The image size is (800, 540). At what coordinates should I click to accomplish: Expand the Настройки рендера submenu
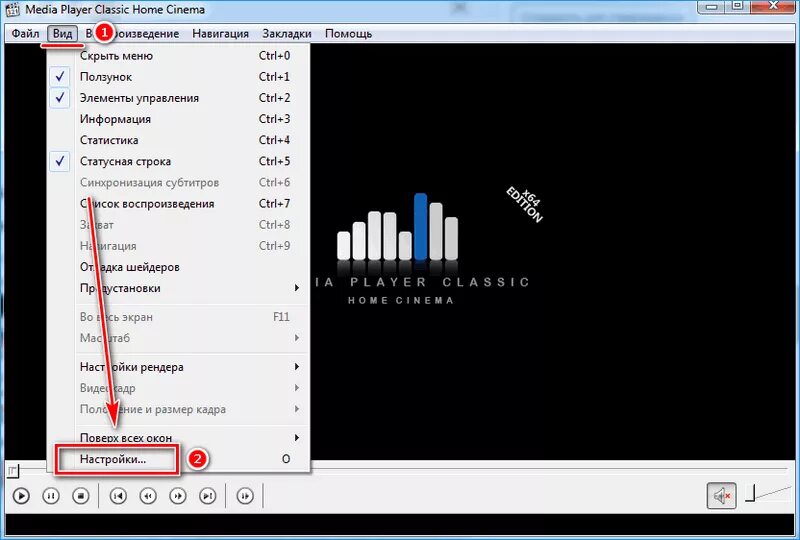[179, 366]
